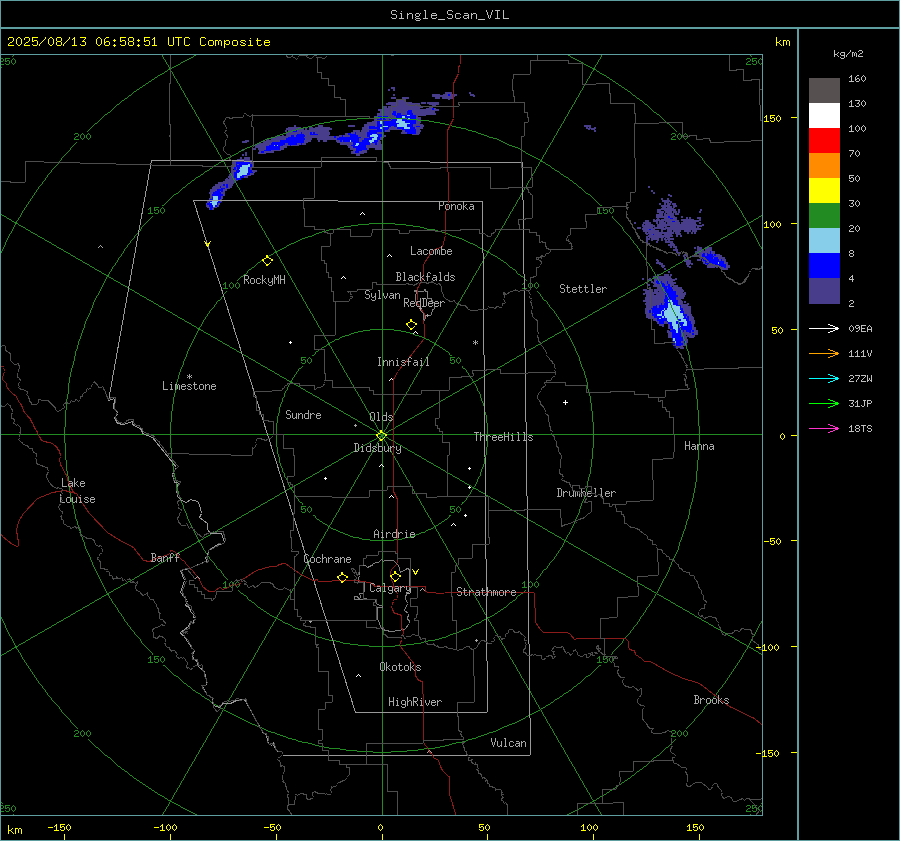900x841 pixels.
Task: Click the Olds town label
Action: click(x=381, y=417)
